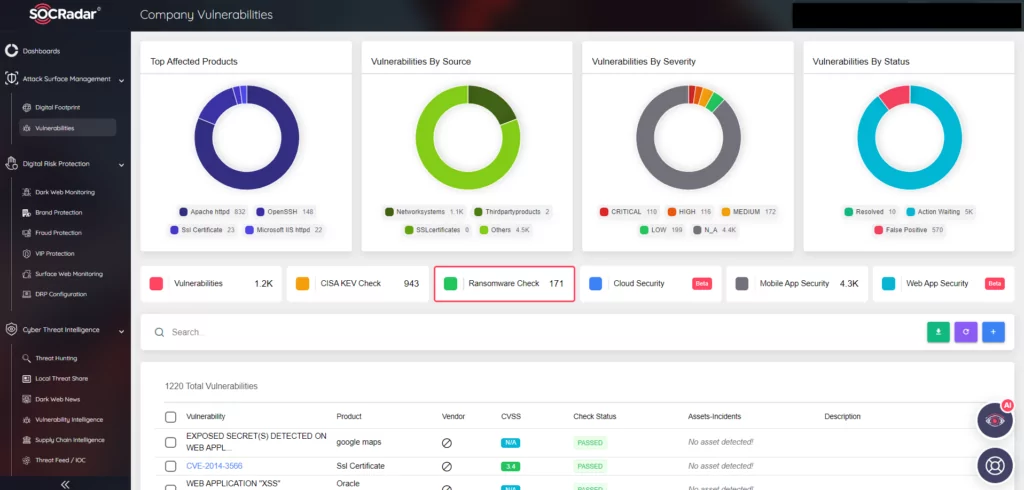Click the CVSS column header
1024x490 pixels.
pyautogui.click(x=511, y=416)
